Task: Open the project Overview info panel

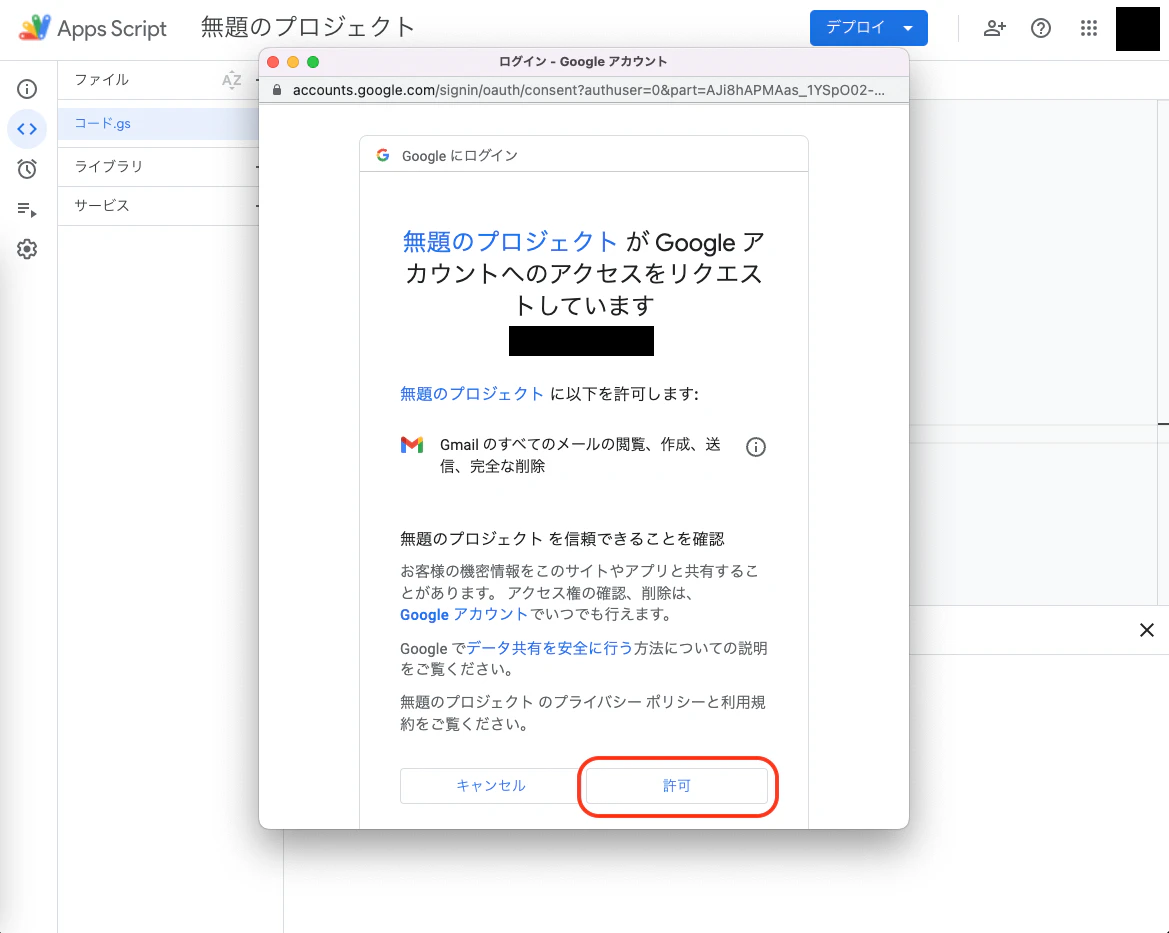Action: tap(27, 89)
